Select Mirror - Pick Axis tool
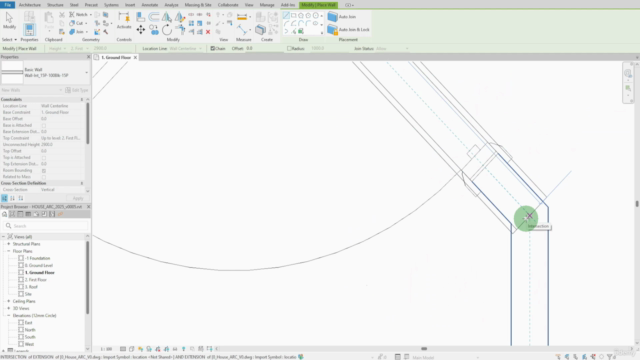This screenshot has height=360, width=640. click(167, 17)
